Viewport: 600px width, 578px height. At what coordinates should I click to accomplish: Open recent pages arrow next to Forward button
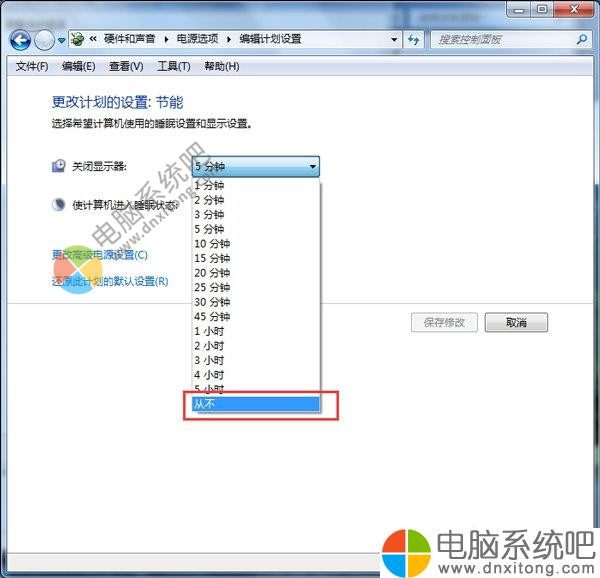tap(62, 40)
